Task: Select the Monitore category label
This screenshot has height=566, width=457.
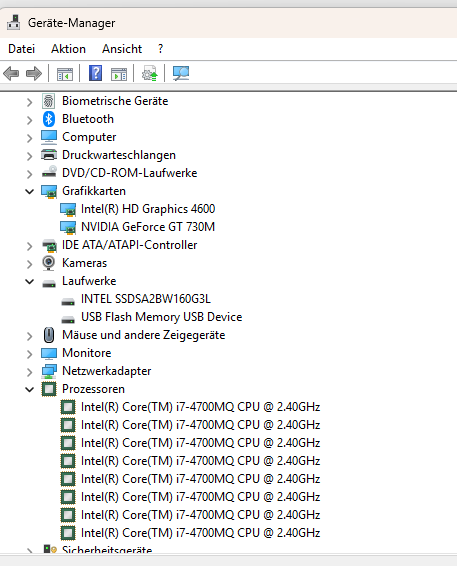Action: coord(87,353)
